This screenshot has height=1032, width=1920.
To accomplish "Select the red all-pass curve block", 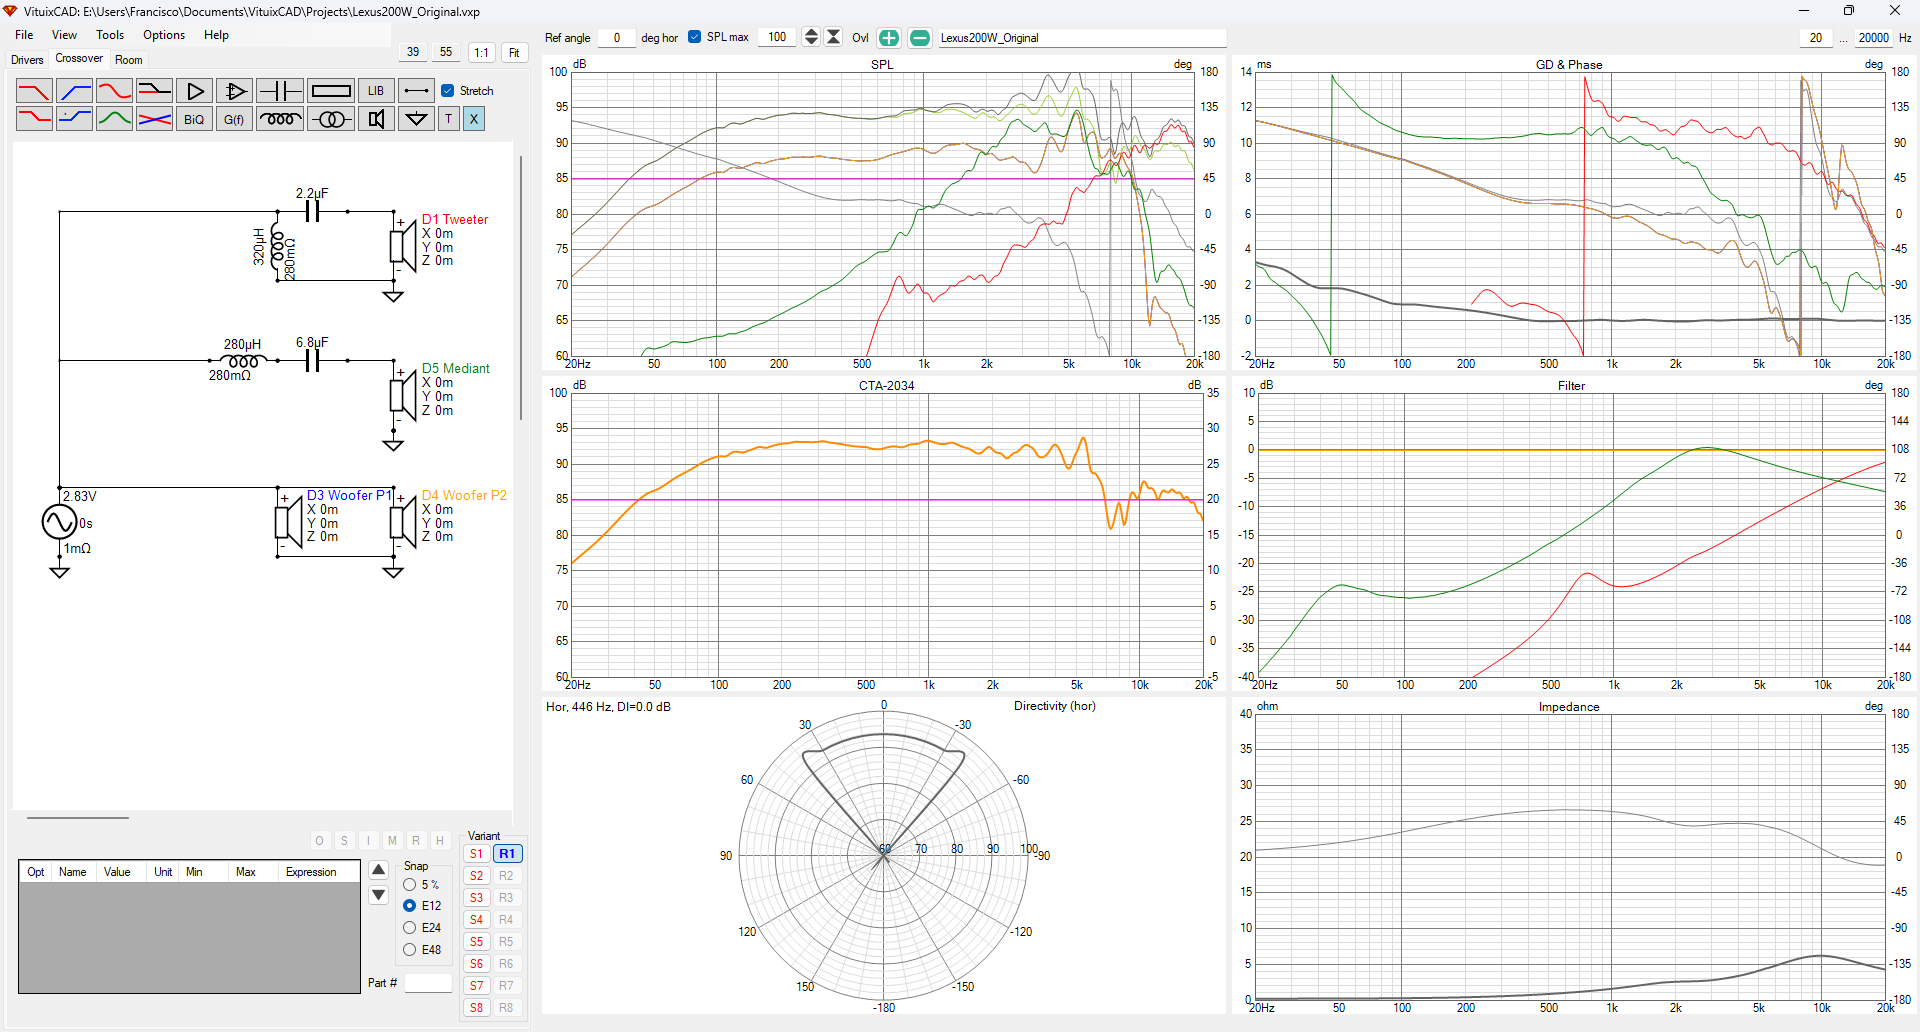I will 114,91.
